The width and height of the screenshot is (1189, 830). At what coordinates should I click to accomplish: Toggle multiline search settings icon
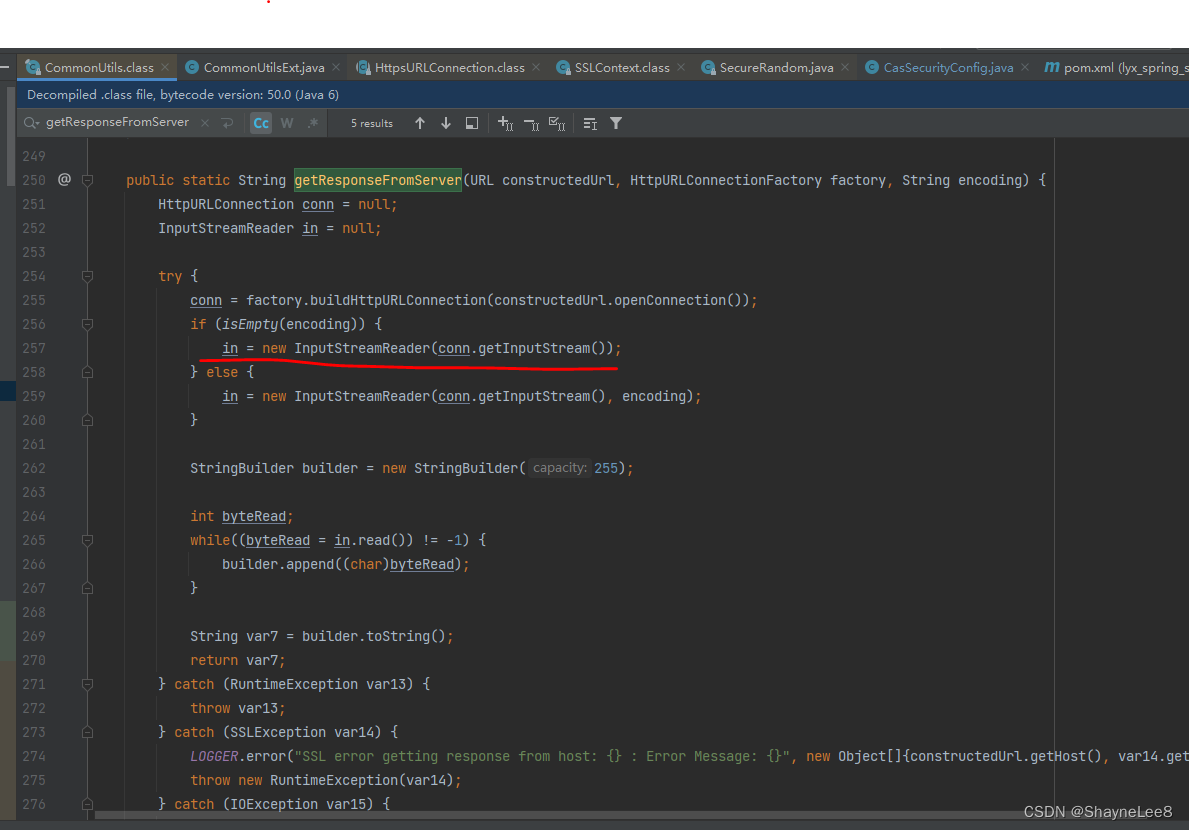590,123
